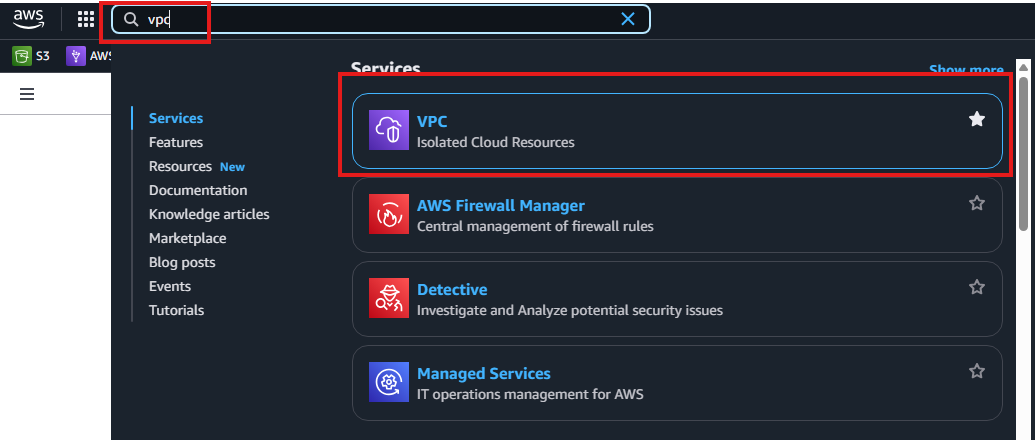Favorite AWS Firewall Manager with star

(x=977, y=203)
